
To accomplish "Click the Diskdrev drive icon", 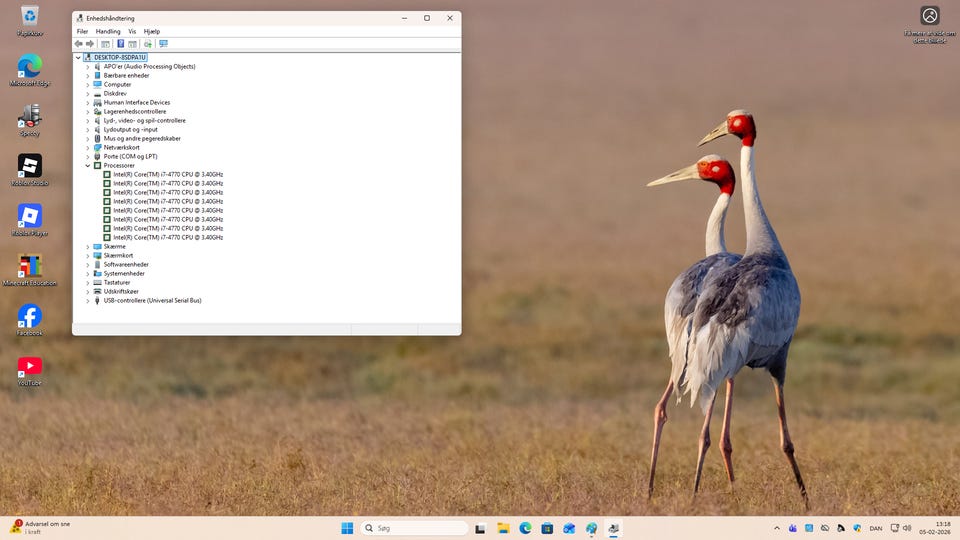I will point(97,94).
